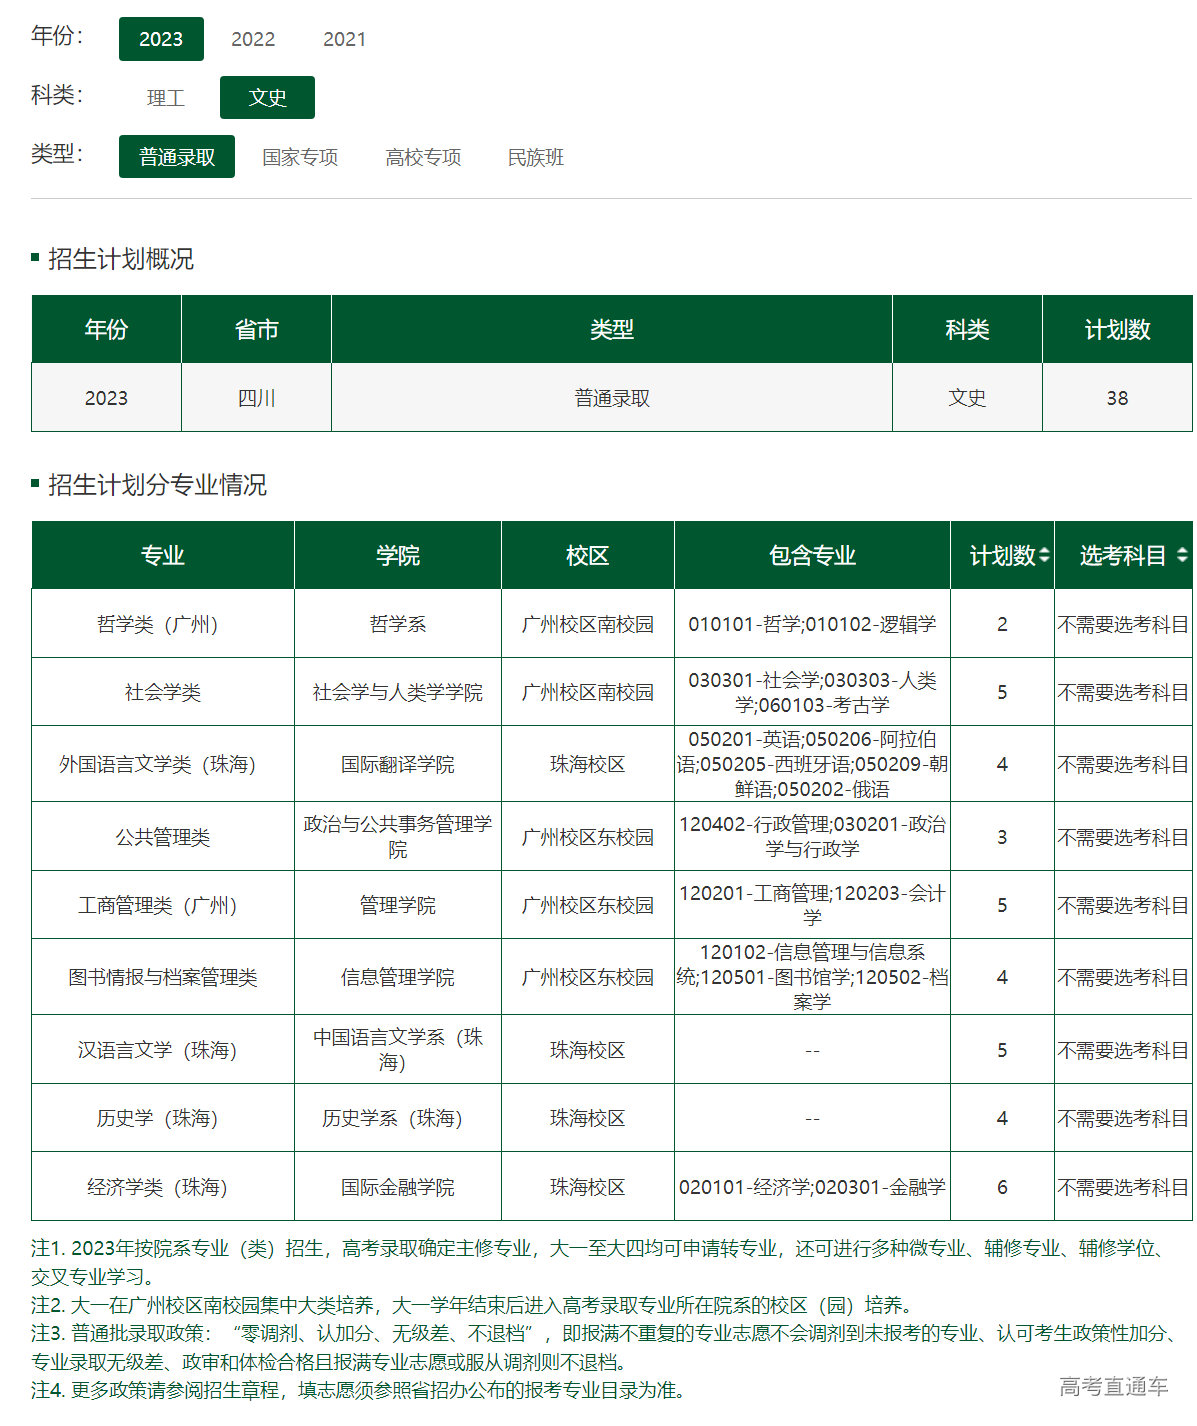Select year 2023 filter
The height and width of the screenshot is (1426, 1197).
tap(161, 39)
